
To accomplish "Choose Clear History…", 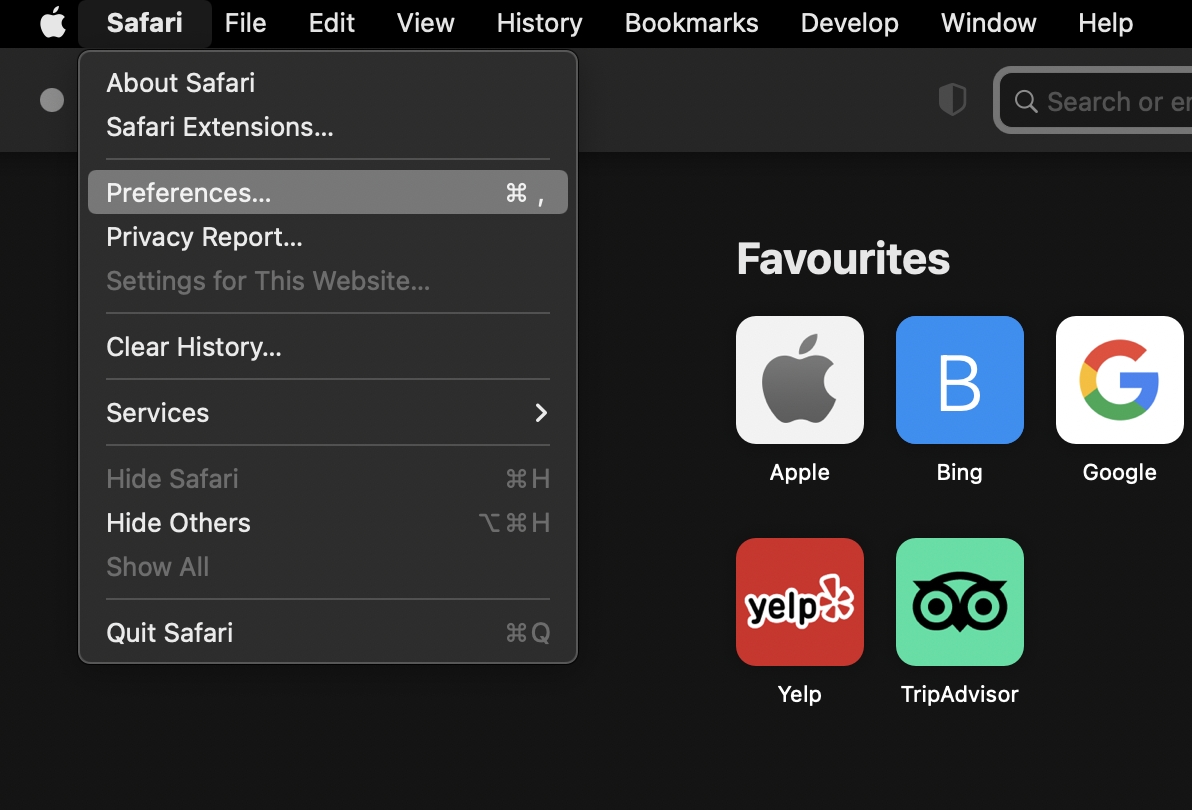I will point(328,346).
